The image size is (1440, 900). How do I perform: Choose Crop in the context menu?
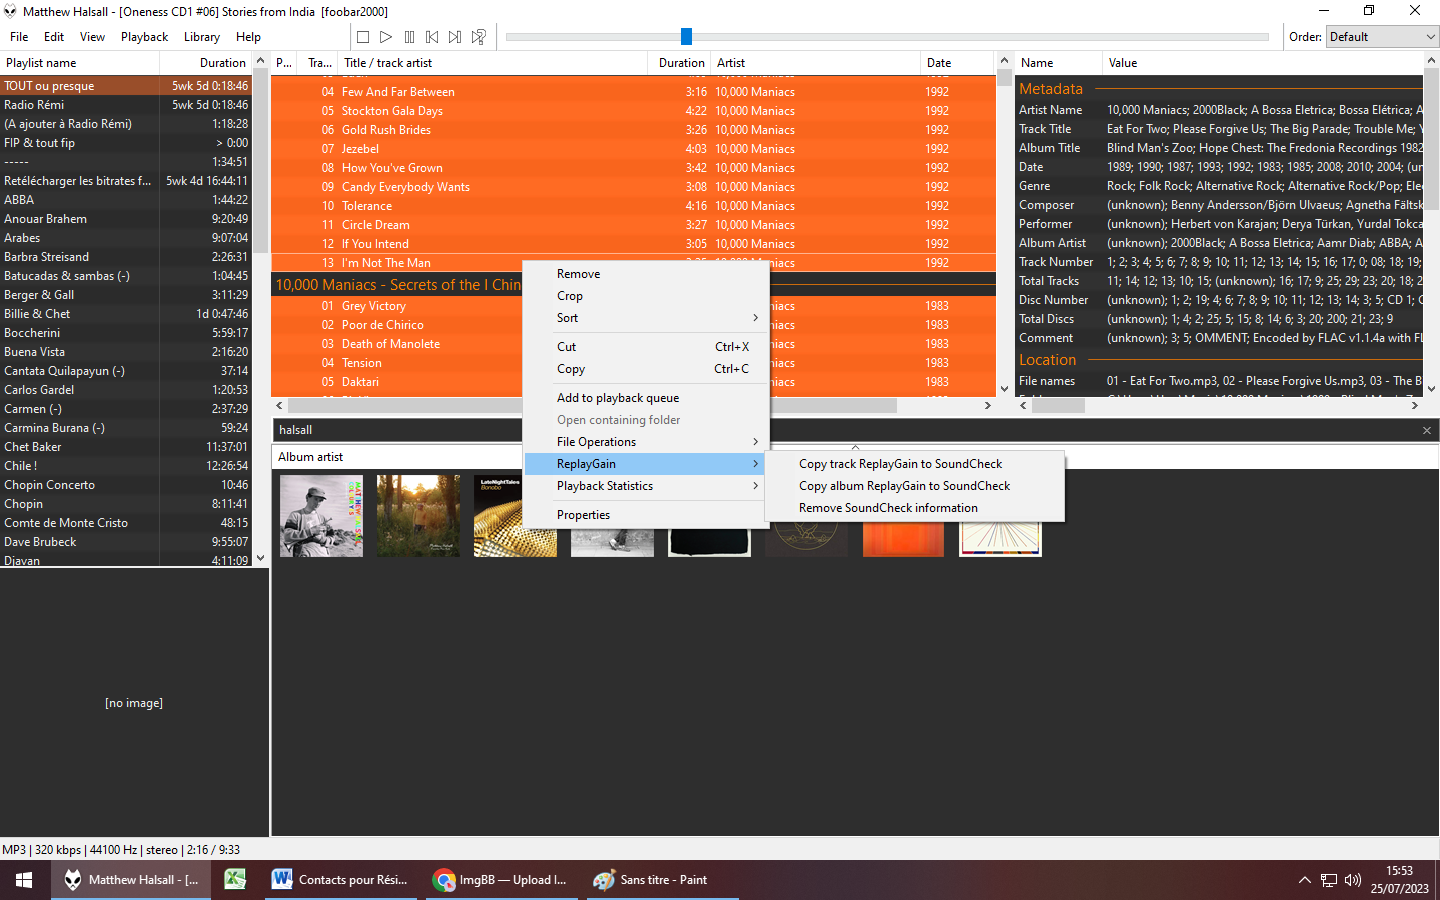click(646, 296)
